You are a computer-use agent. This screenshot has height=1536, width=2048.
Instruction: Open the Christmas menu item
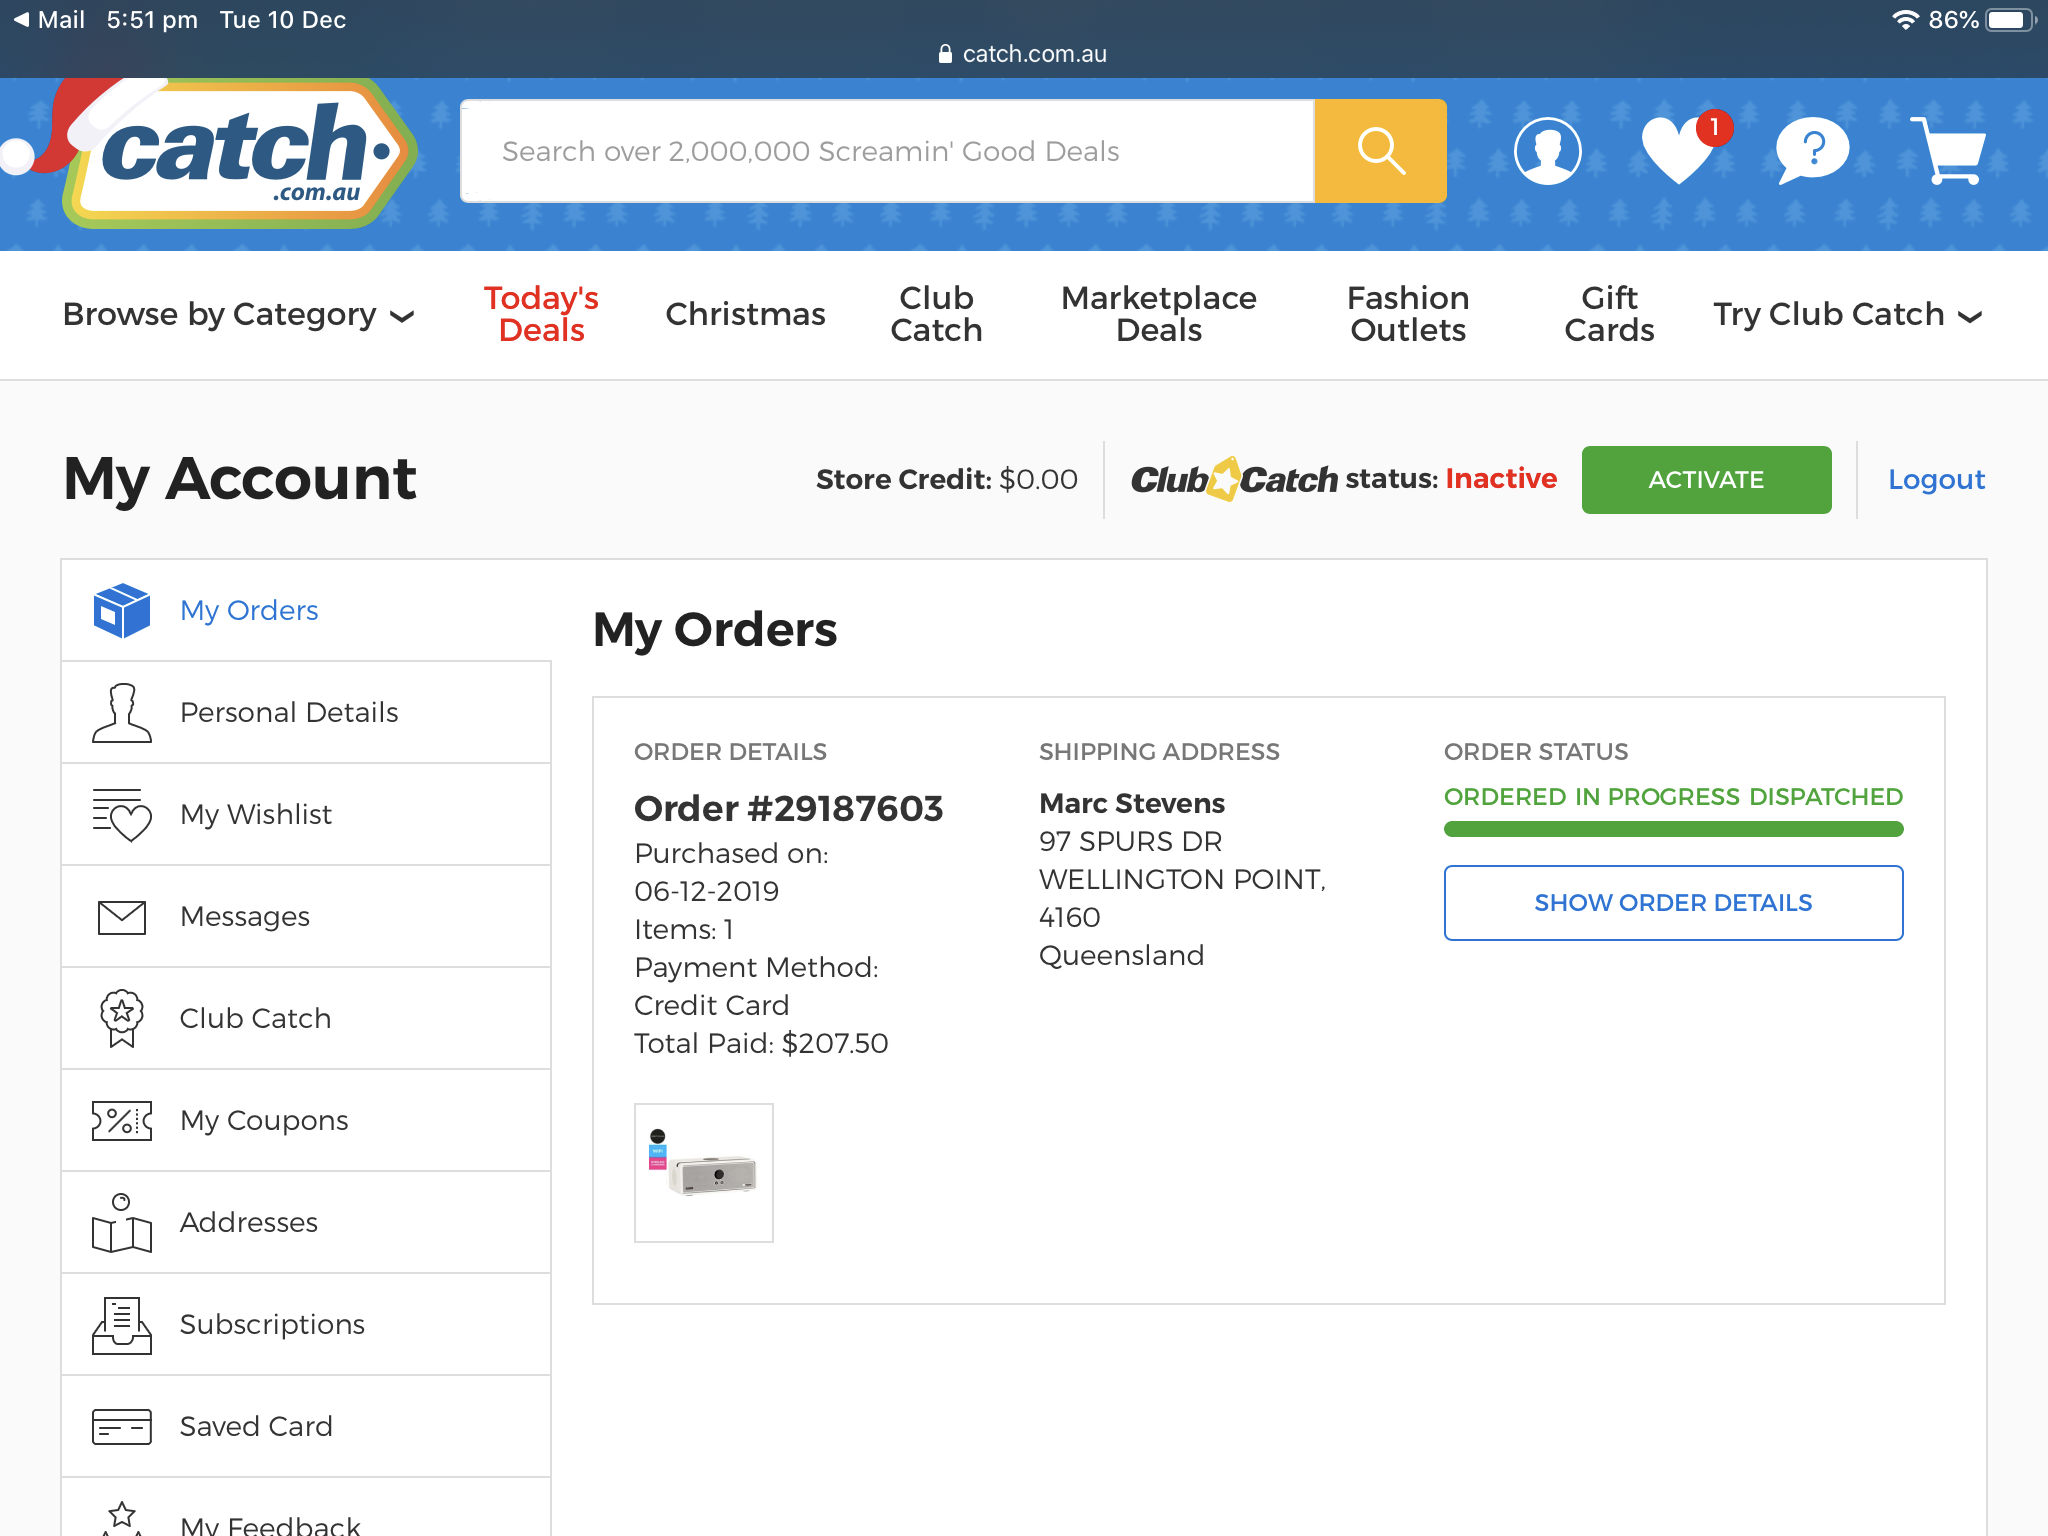(745, 314)
